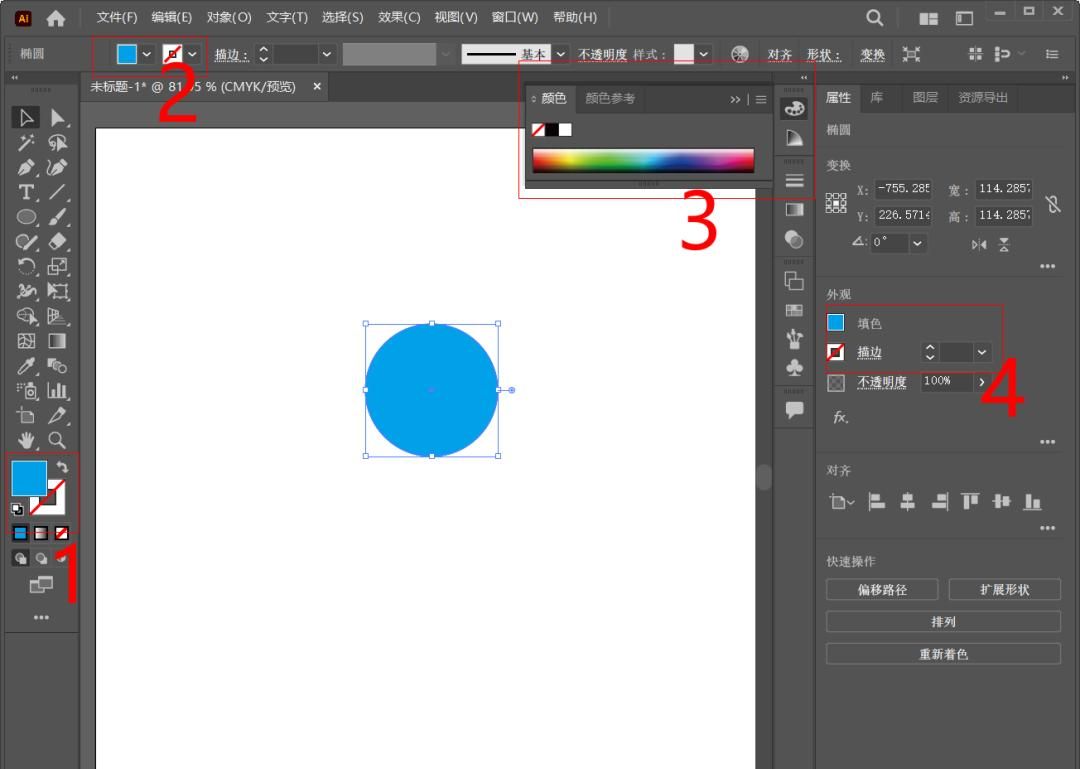Click horizontal align left icon

point(876,502)
